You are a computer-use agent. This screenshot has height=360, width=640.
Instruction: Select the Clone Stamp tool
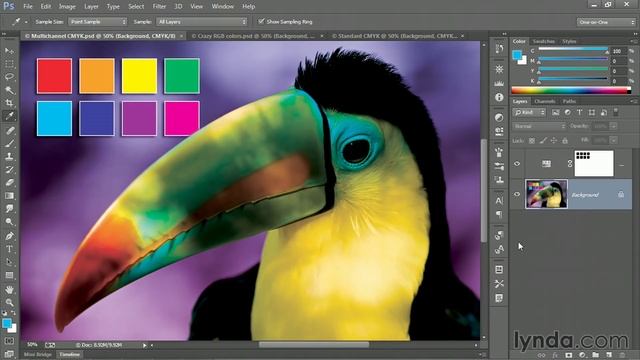point(9,156)
